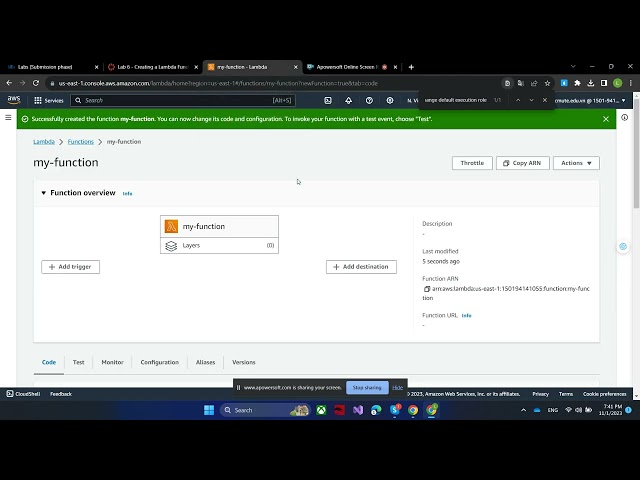Viewport: 640px width, 480px height.
Task: Reload the page with the refresh icon
Action: coord(36,83)
